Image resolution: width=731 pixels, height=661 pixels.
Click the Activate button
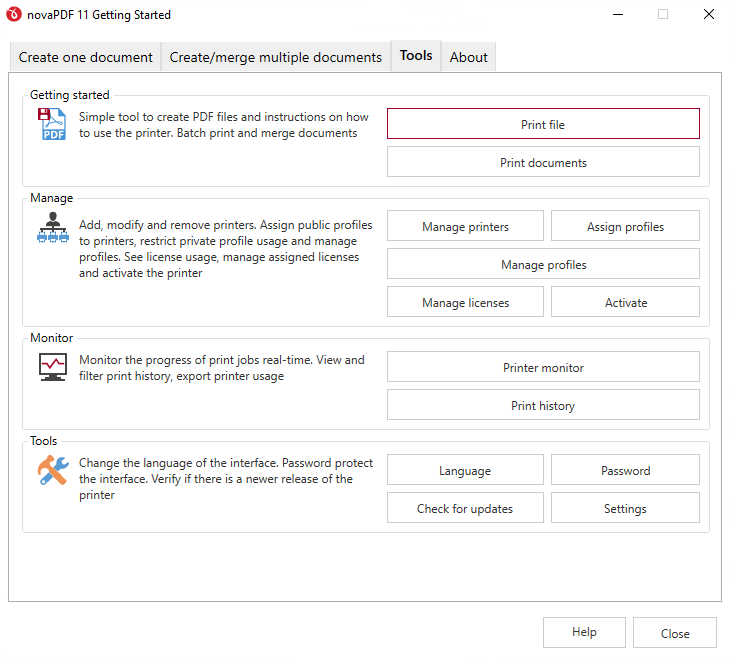pyautogui.click(x=625, y=302)
